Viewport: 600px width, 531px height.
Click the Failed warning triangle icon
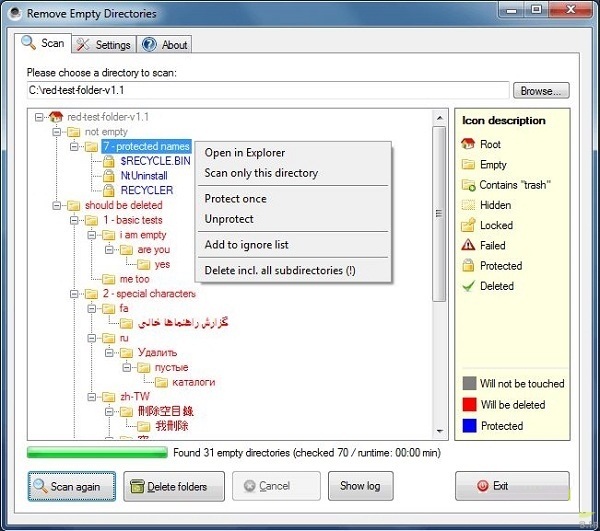point(467,246)
